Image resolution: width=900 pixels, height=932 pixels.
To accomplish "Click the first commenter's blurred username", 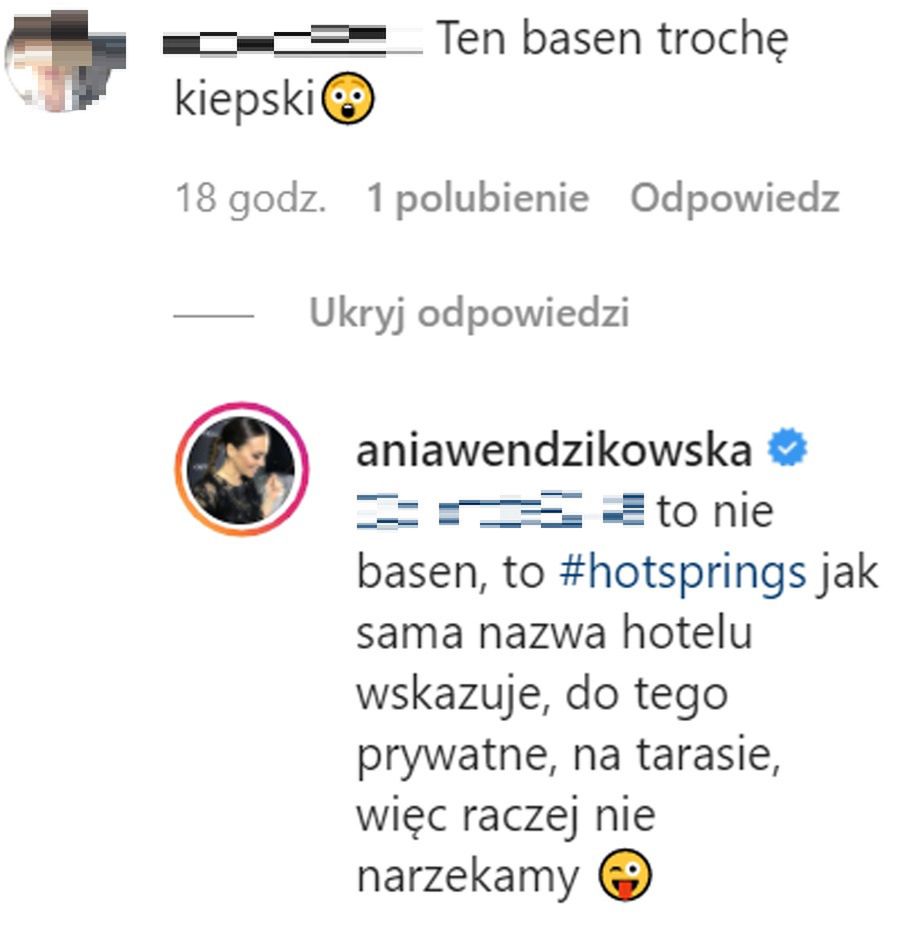I will pyautogui.click(x=292, y=40).
